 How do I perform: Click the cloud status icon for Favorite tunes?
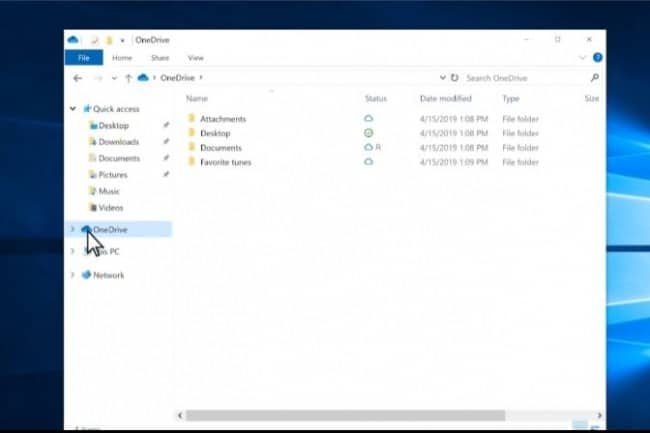(x=368, y=161)
